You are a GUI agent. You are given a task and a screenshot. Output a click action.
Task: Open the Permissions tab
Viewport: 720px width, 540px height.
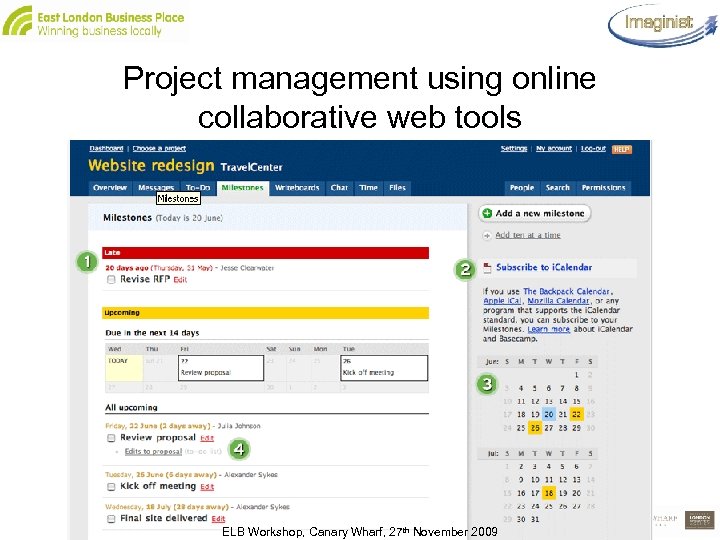[603, 187]
